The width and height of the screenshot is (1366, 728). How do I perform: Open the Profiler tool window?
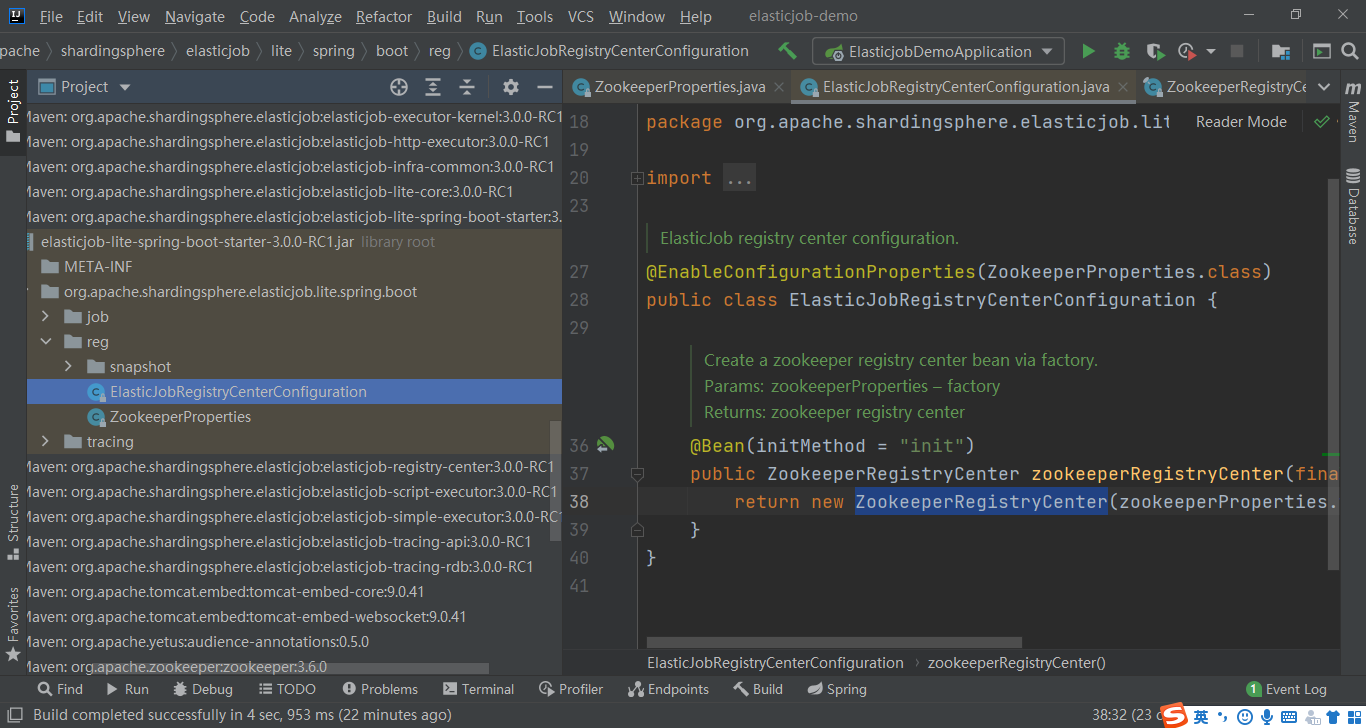tap(571, 689)
